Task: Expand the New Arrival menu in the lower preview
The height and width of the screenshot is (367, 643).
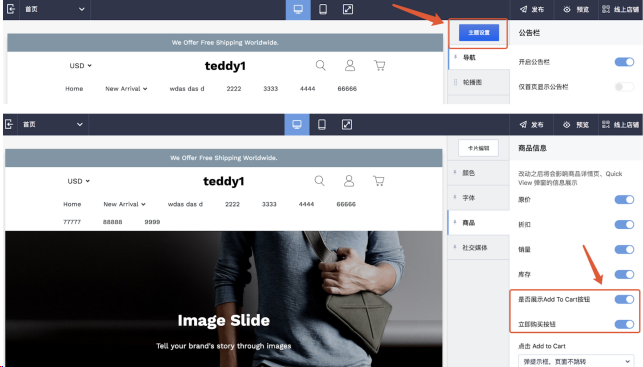Action: click(125, 204)
